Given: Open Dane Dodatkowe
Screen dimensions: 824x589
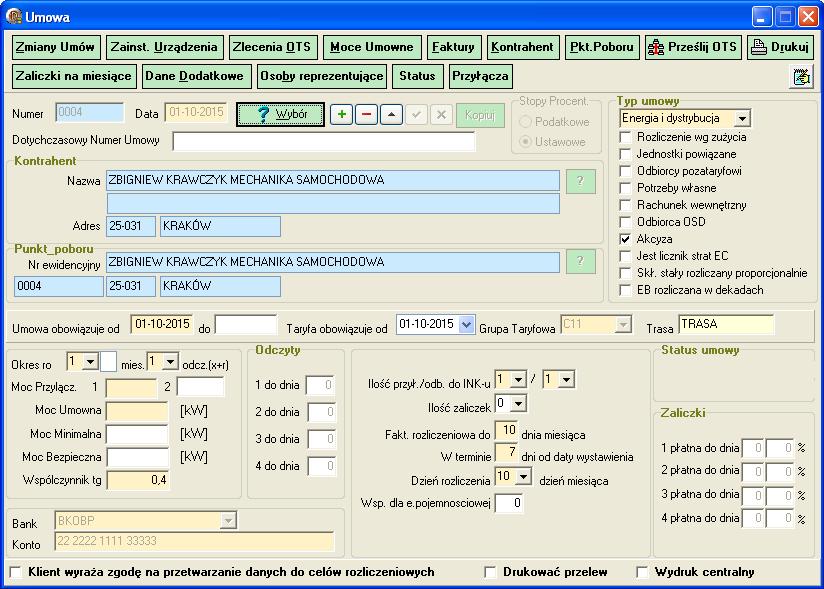Looking at the screenshot, I should 197,76.
